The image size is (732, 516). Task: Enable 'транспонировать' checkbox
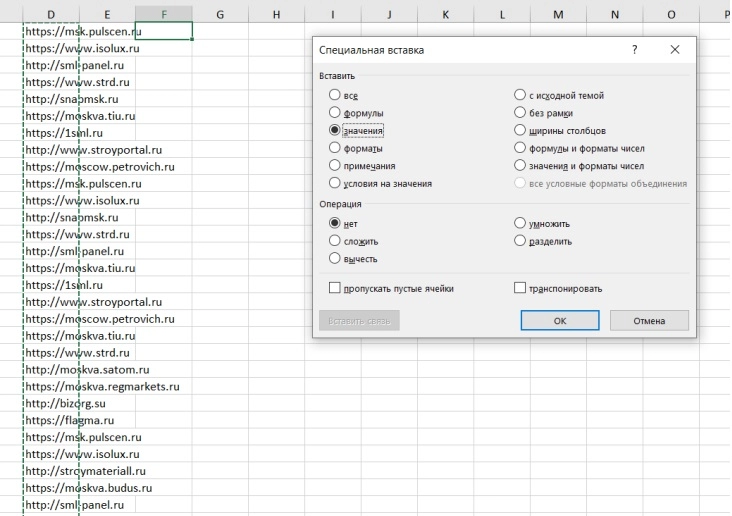coord(520,288)
